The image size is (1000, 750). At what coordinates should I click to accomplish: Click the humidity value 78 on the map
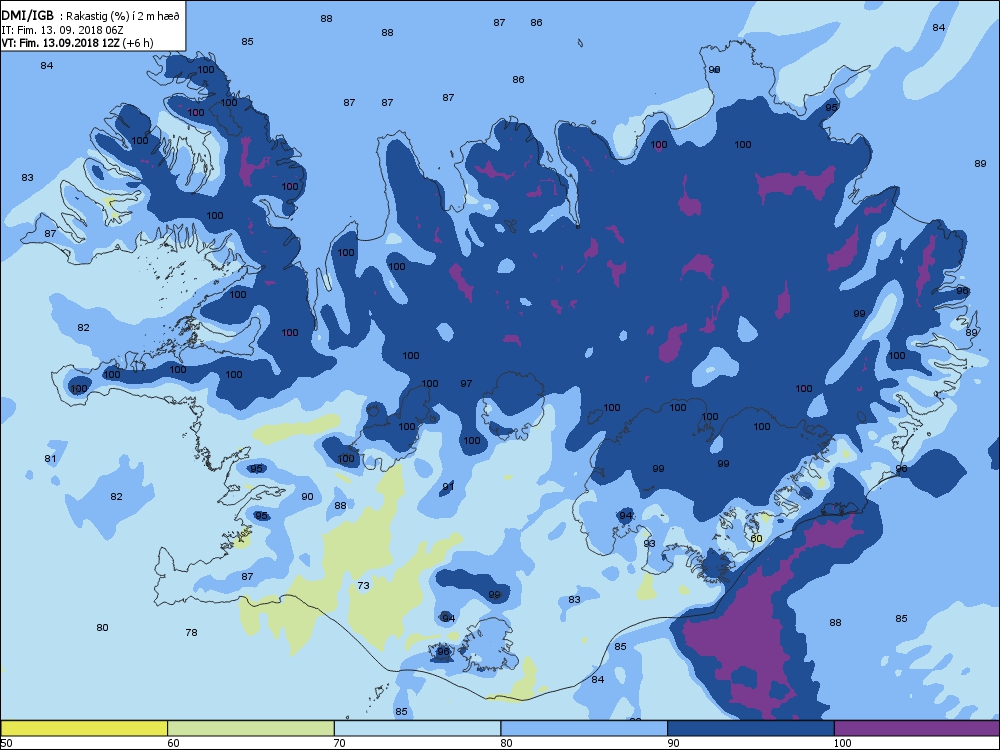pos(191,633)
